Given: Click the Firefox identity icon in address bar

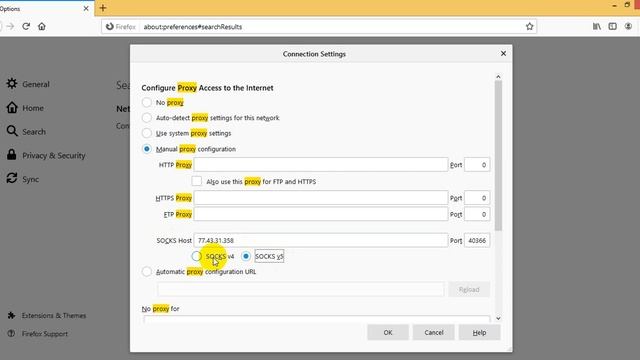Looking at the screenshot, I should coord(109,27).
